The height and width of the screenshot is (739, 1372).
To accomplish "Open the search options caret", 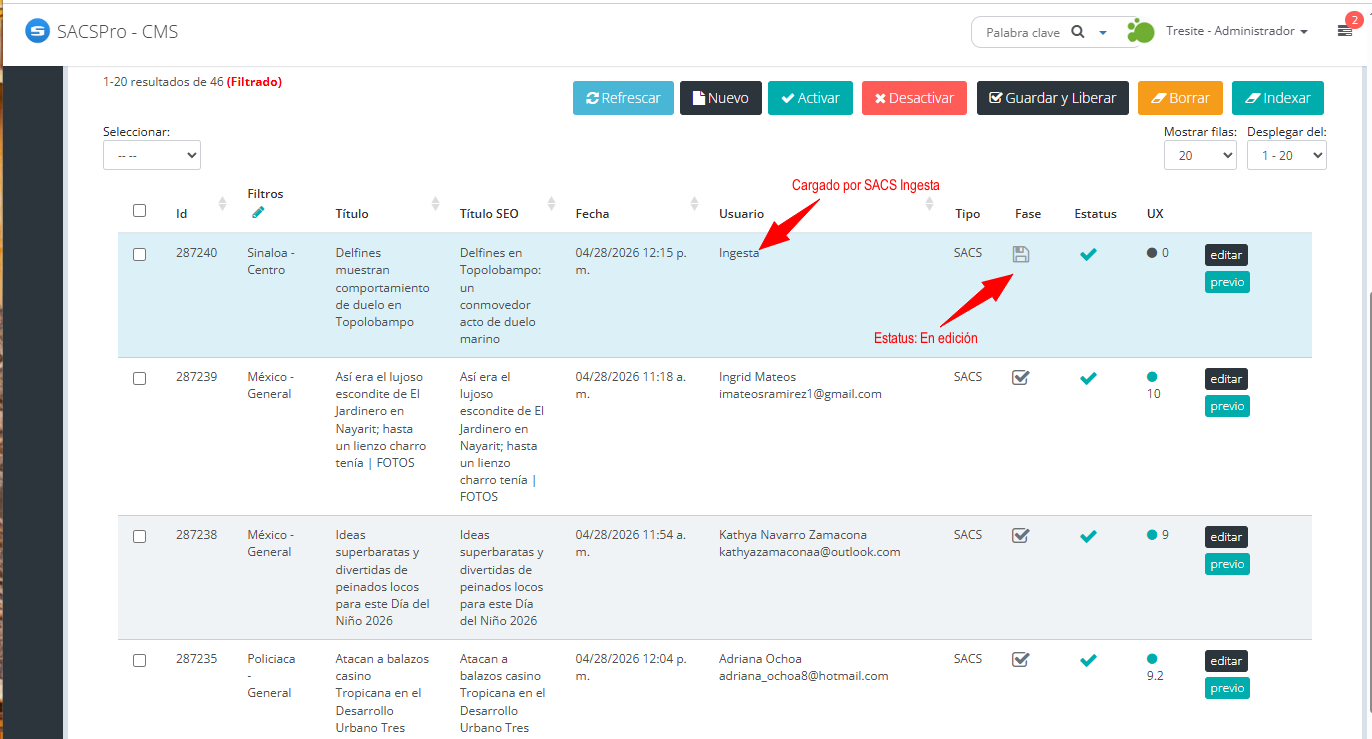I will [x=1103, y=33].
